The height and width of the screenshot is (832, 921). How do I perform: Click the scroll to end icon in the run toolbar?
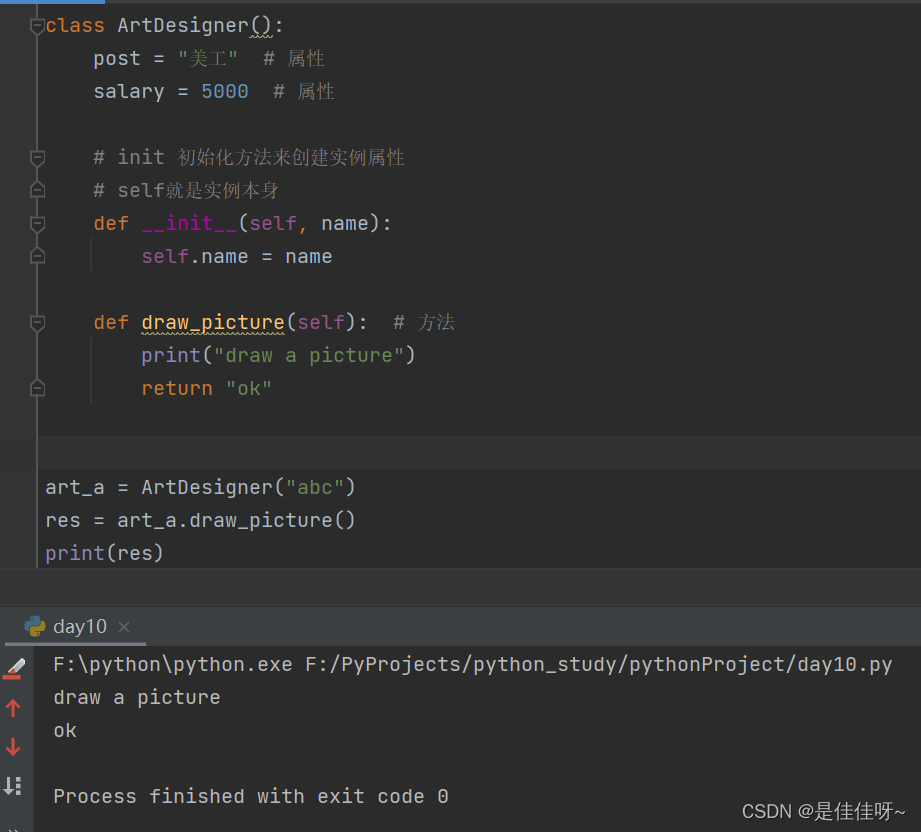[13, 786]
